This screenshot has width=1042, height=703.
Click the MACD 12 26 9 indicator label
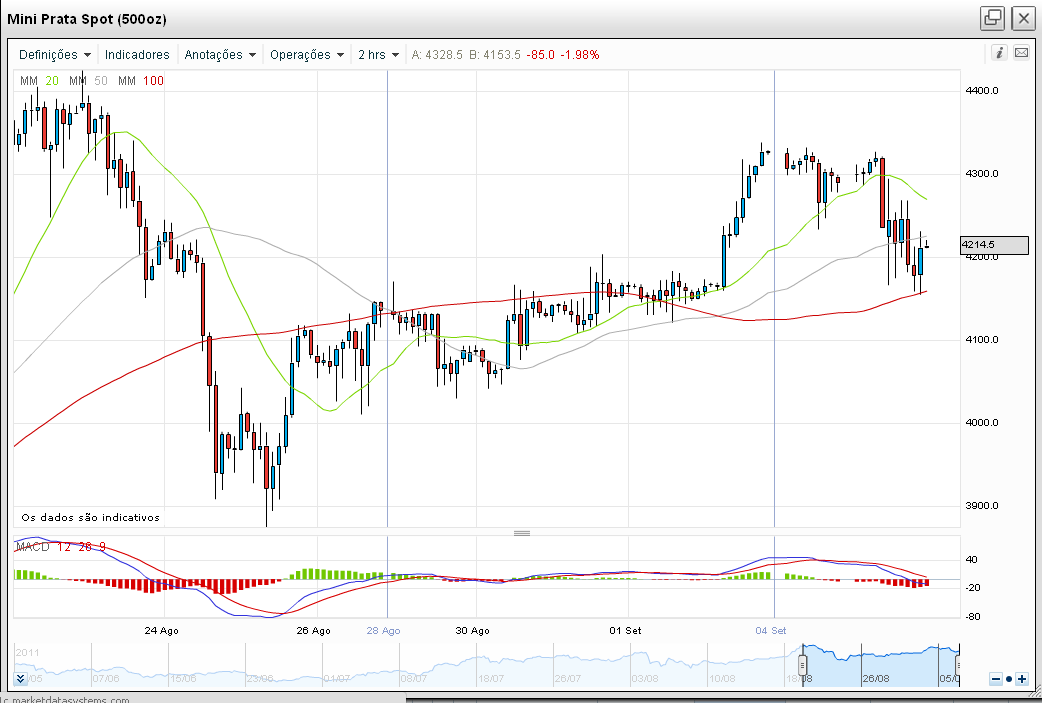coord(60,547)
